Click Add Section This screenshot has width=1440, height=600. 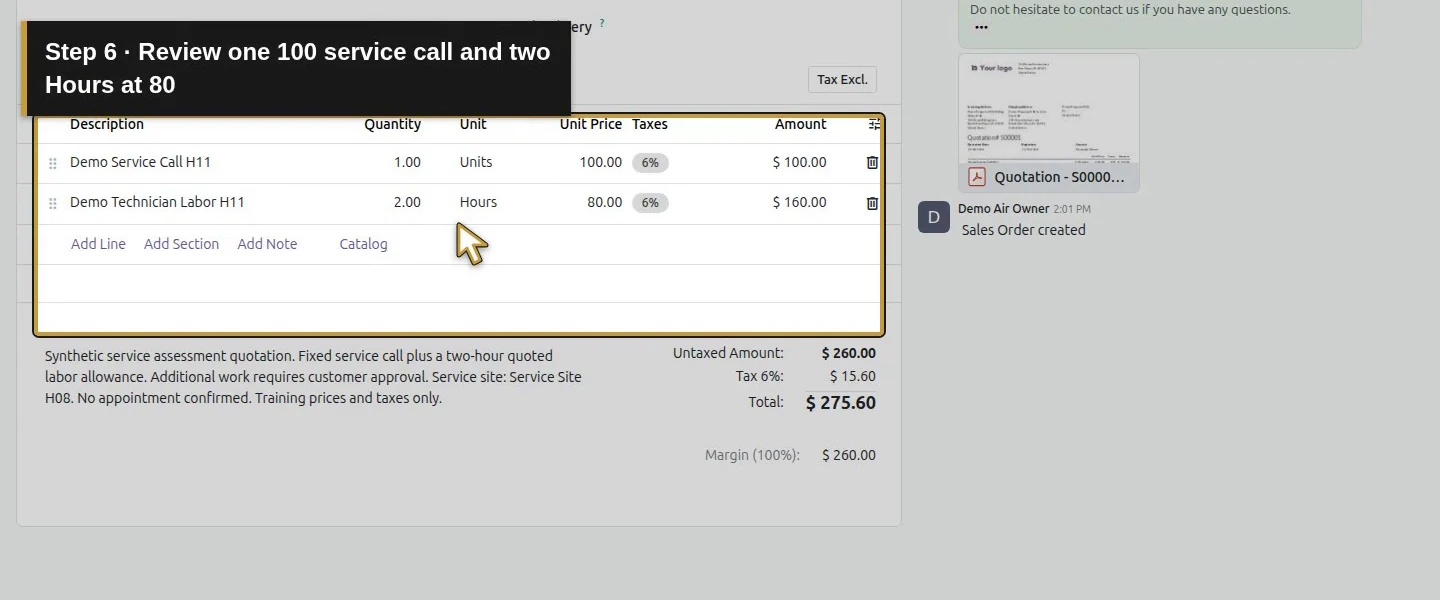point(181,244)
